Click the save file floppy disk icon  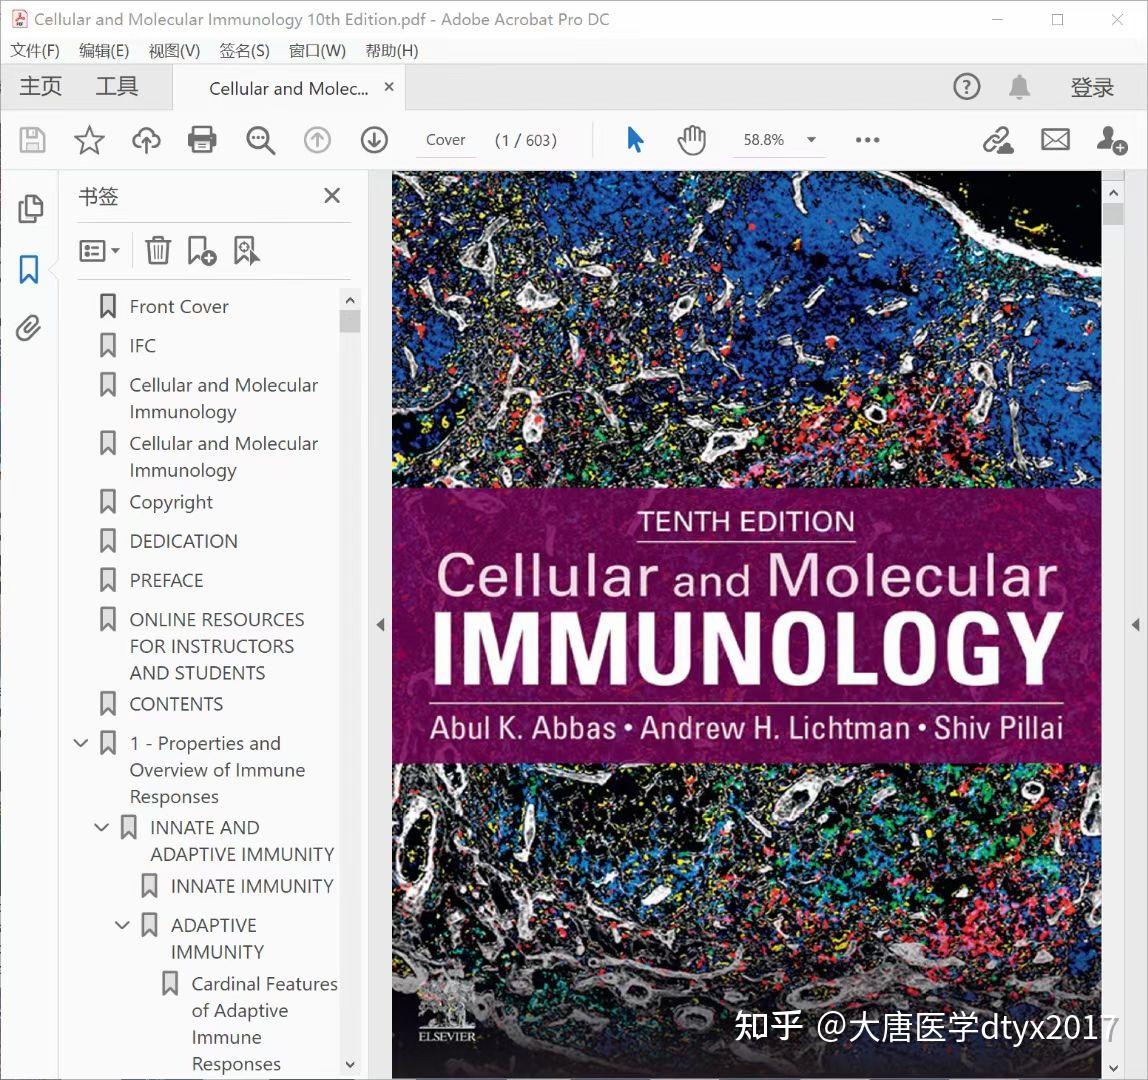32,139
